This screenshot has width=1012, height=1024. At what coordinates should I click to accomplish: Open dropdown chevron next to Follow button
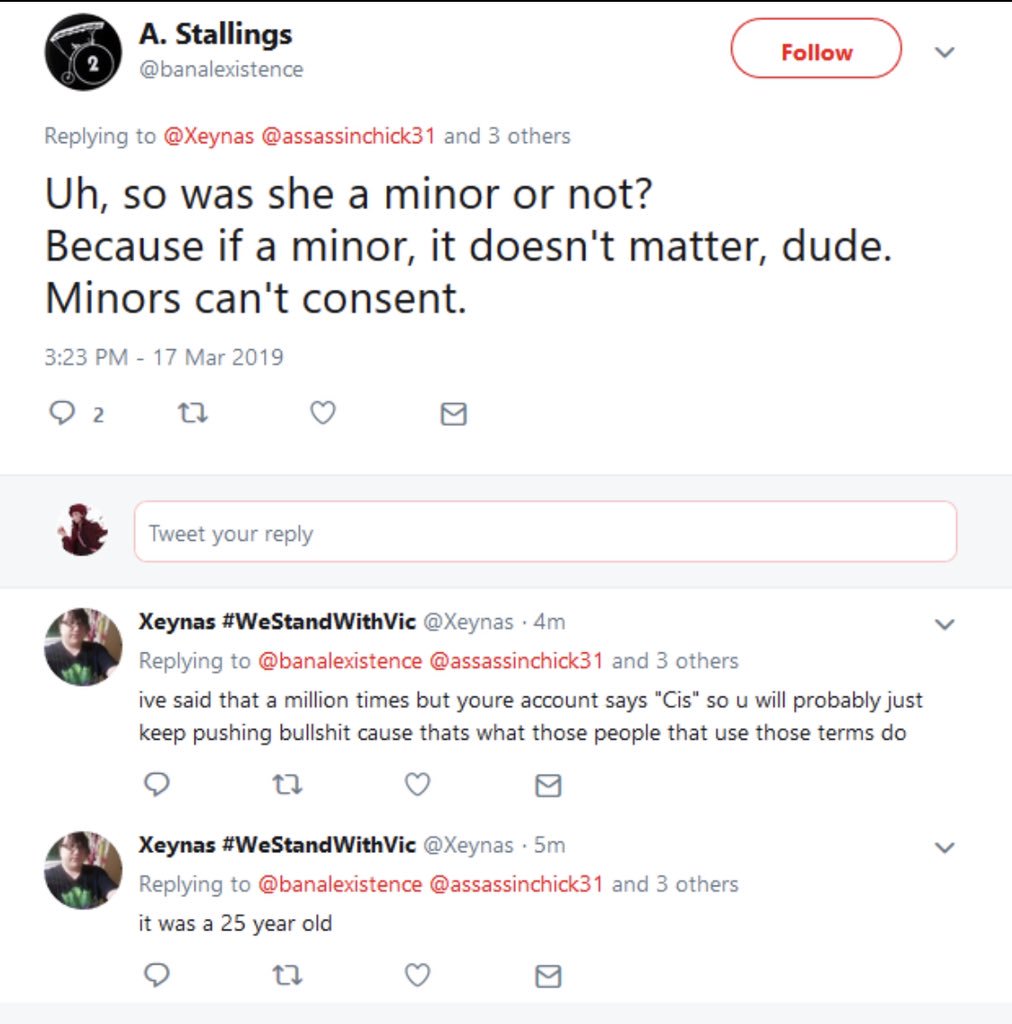click(944, 52)
